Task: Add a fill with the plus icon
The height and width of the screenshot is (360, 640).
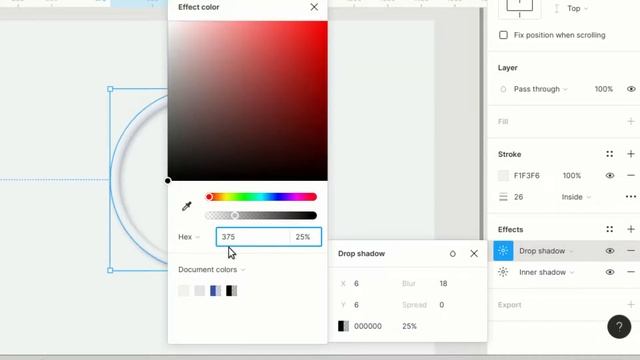Action: click(x=631, y=122)
